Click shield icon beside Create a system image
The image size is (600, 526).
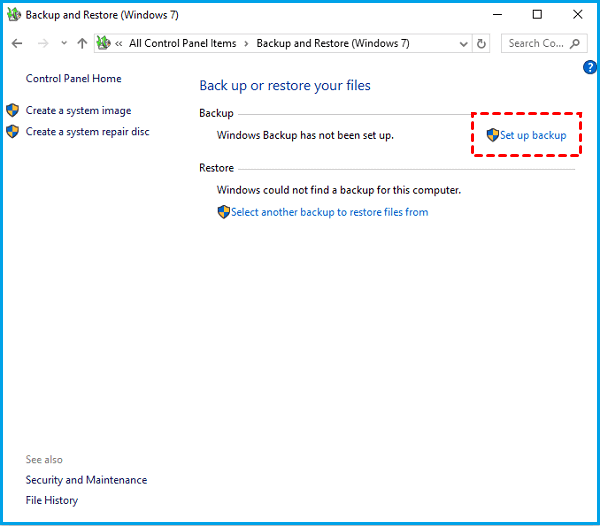(13, 110)
